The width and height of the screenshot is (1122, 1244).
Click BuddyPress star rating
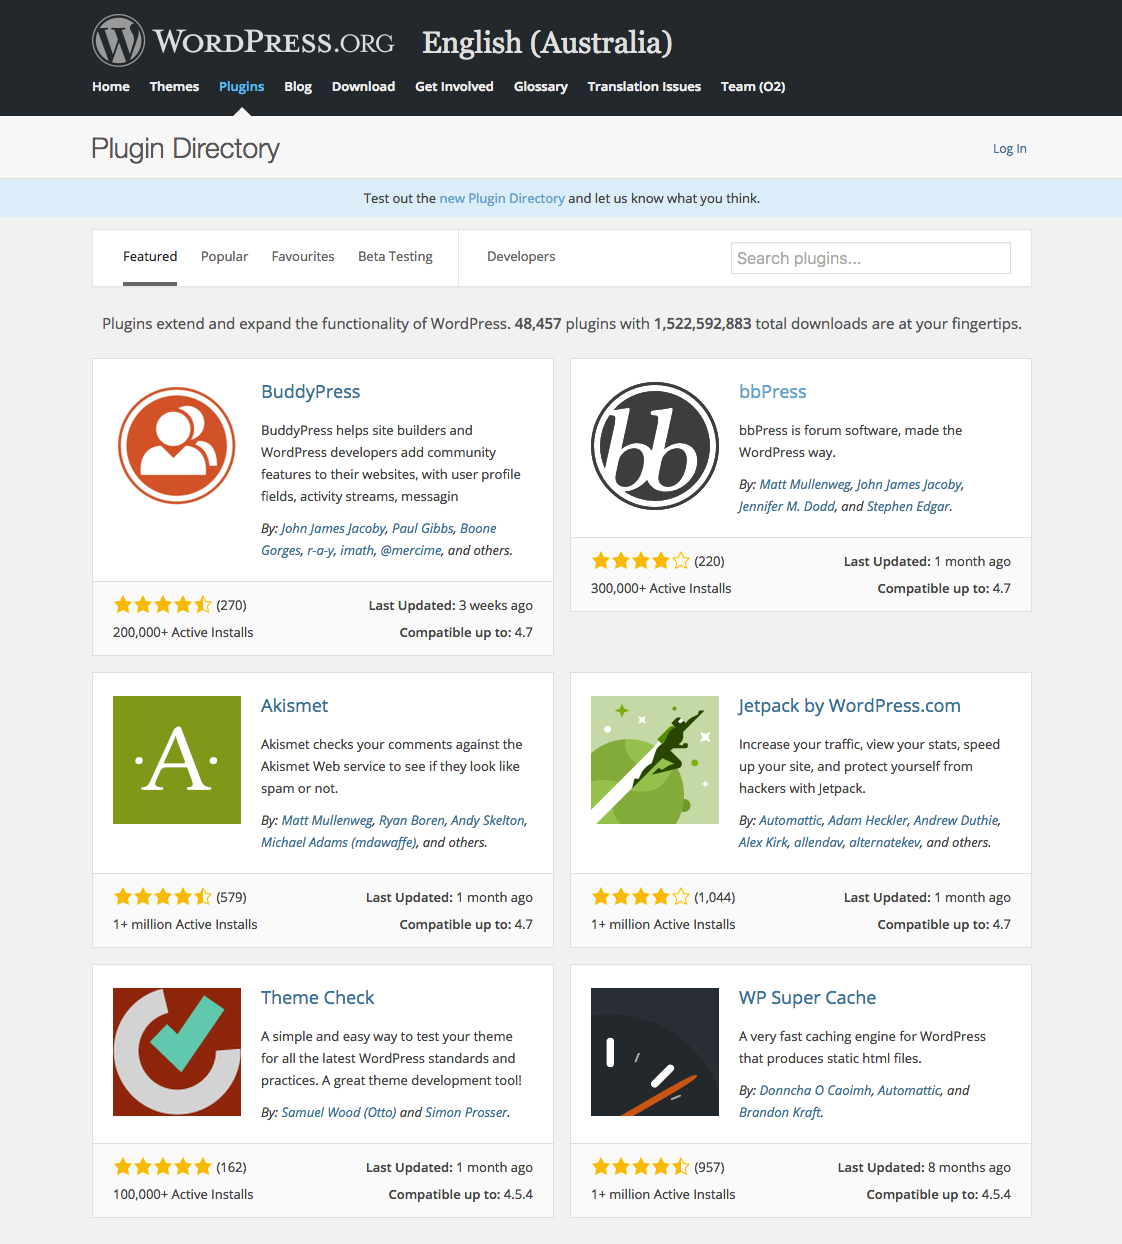click(163, 605)
